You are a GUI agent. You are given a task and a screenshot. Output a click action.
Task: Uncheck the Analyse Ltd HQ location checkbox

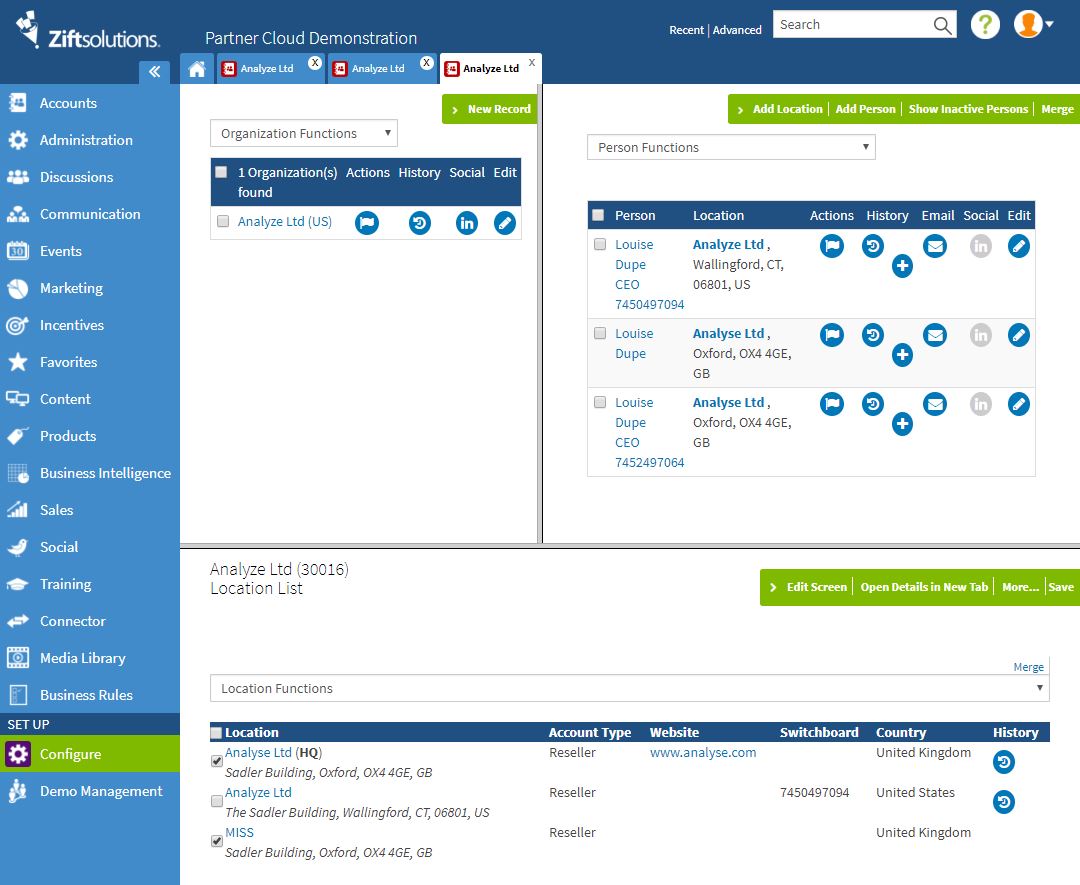click(x=216, y=760)
